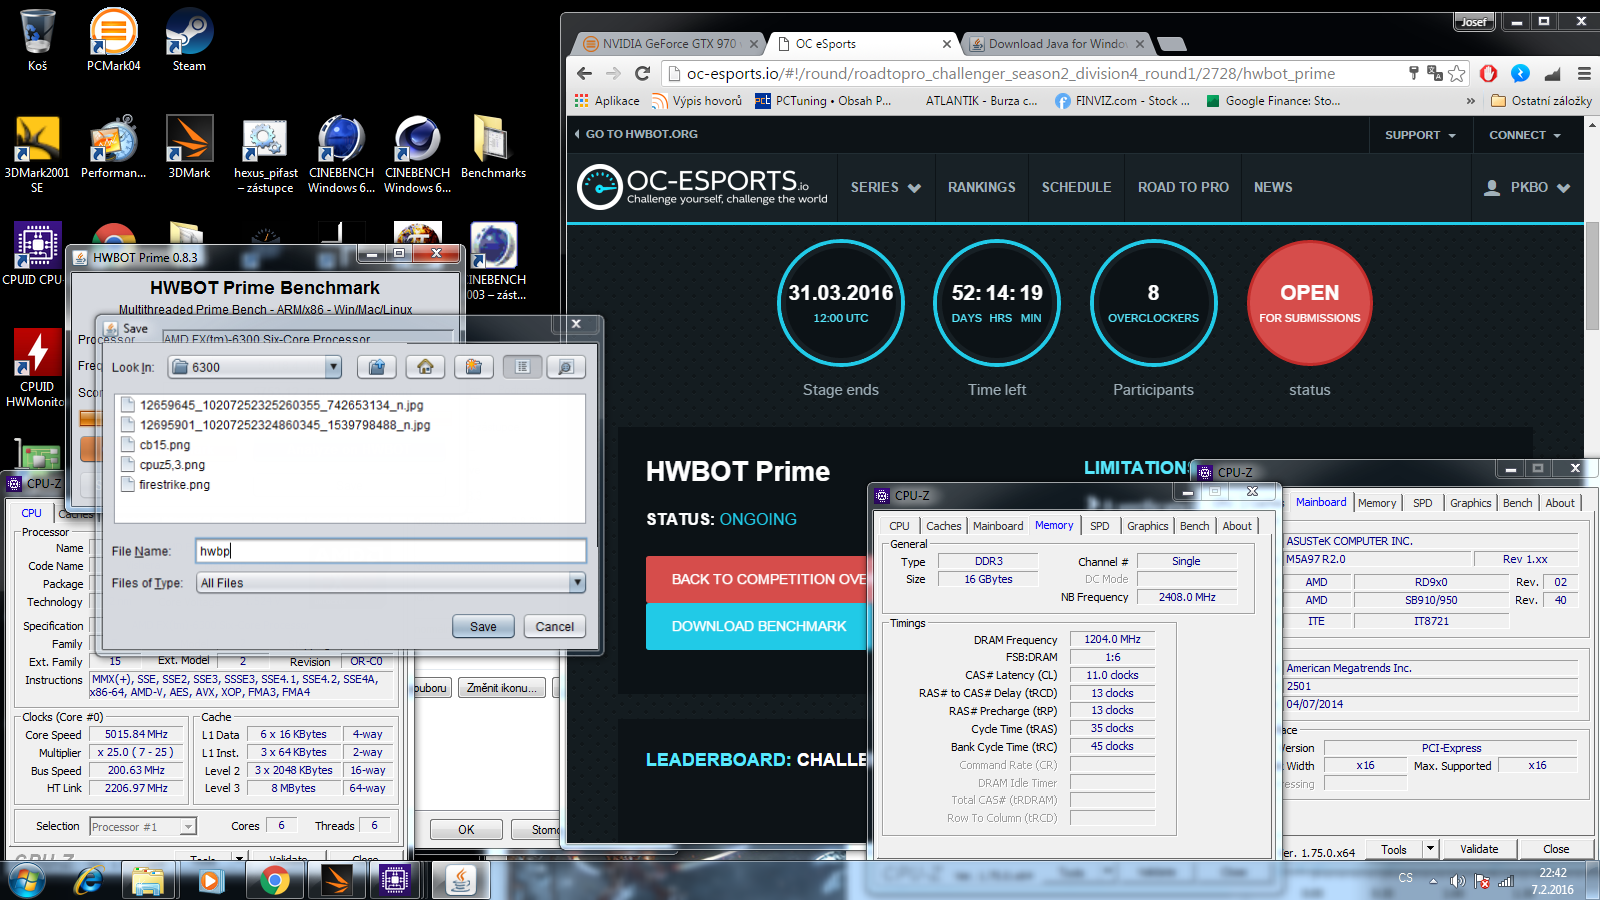
Task: Open the CPU-Z Tools dropdown arrow
Action: pyautogui.click(x=1430, y=849)
